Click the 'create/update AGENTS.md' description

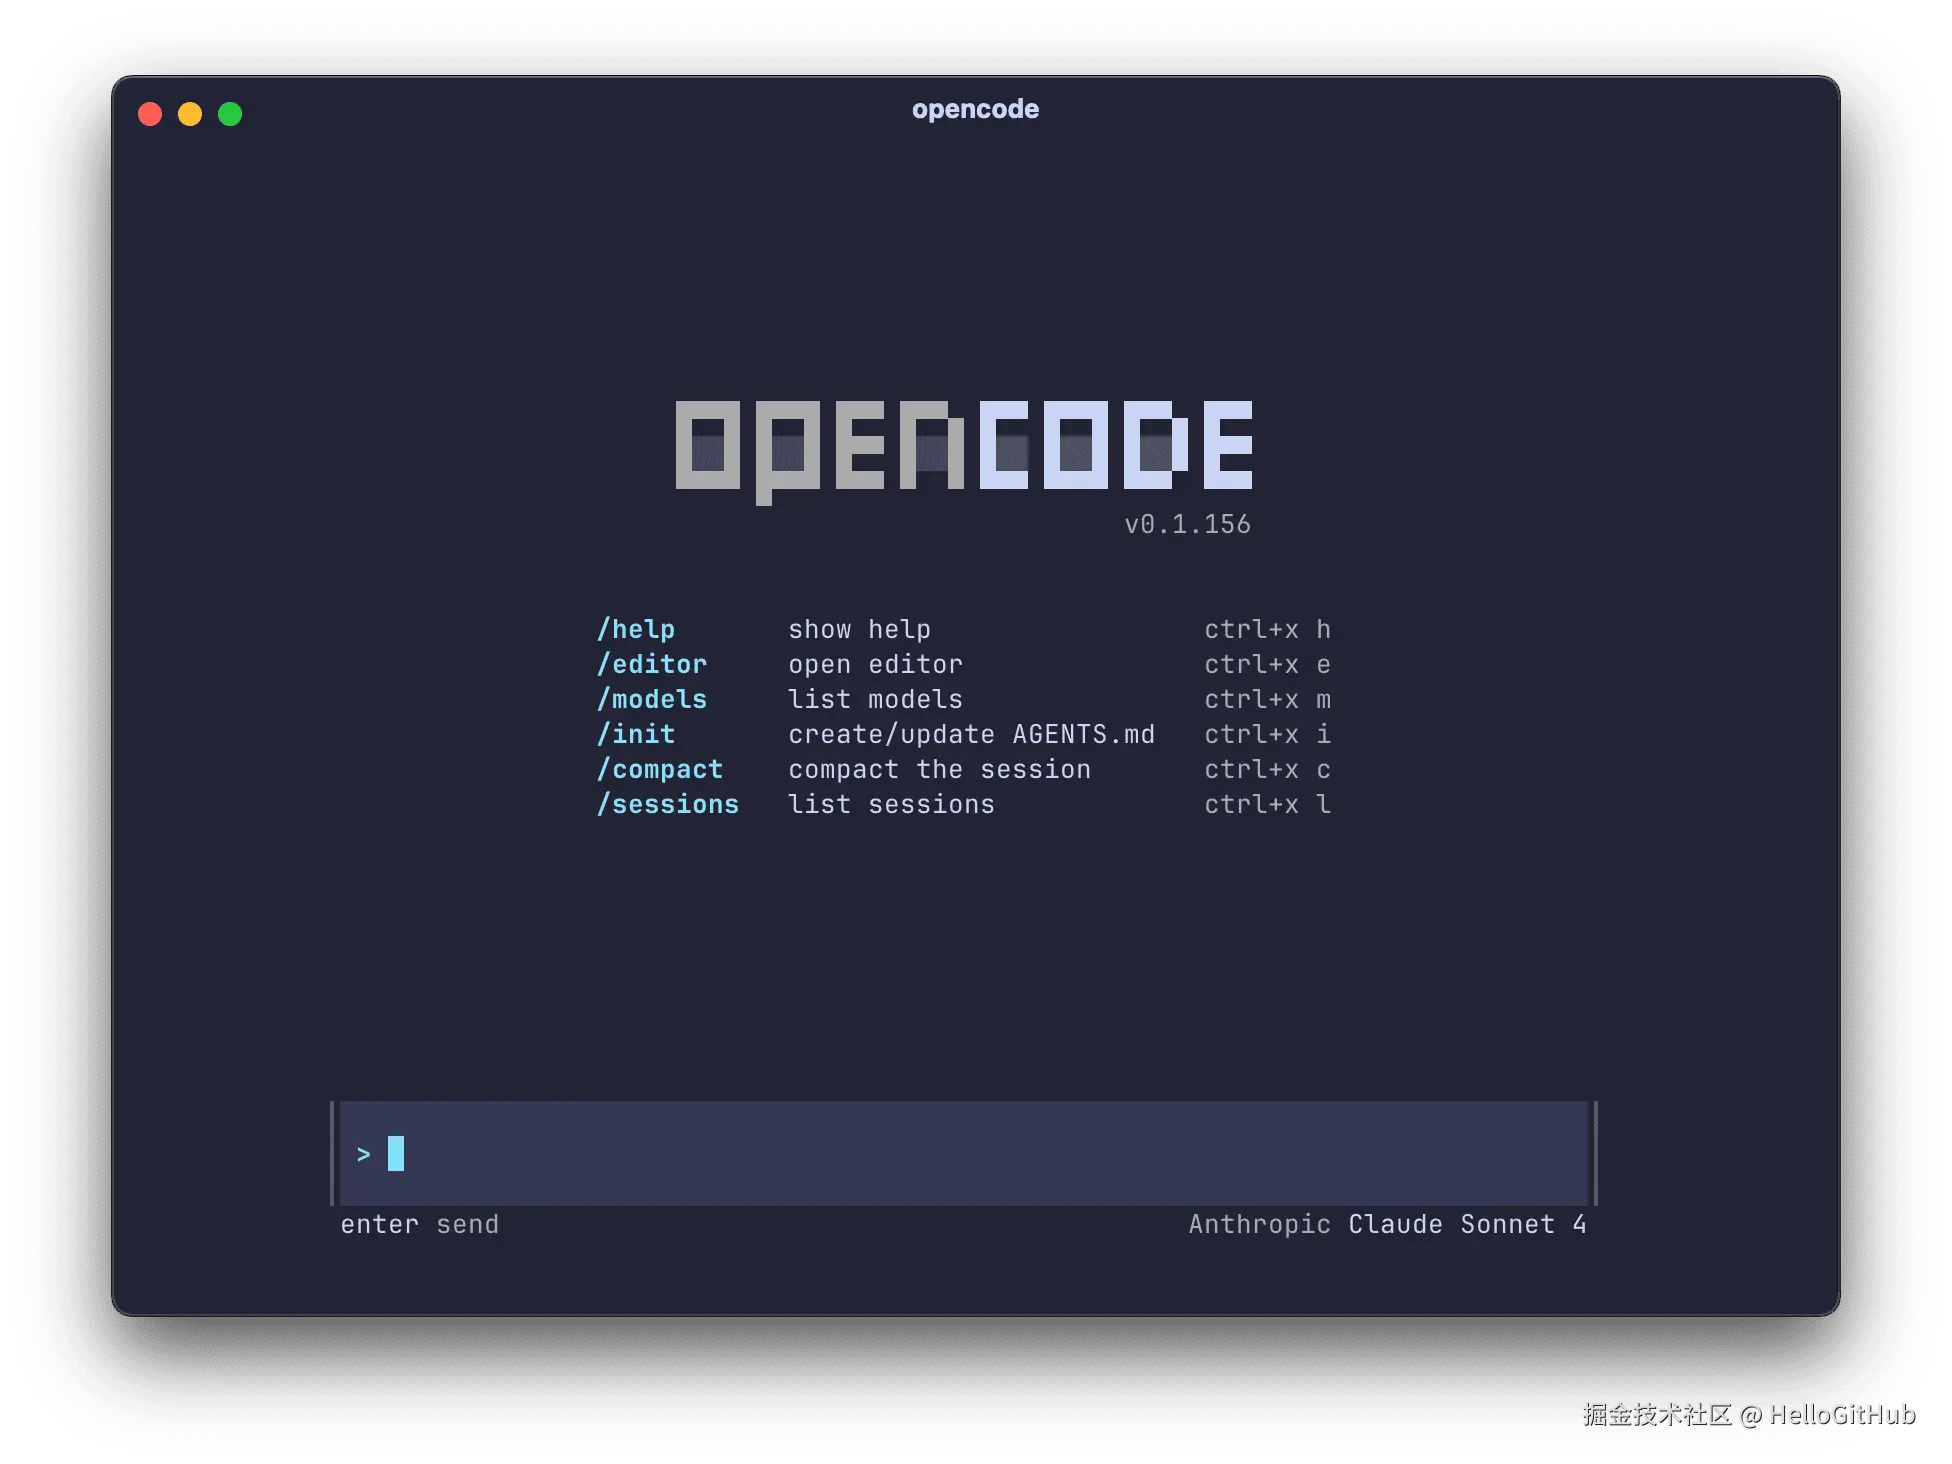(971, 734)
